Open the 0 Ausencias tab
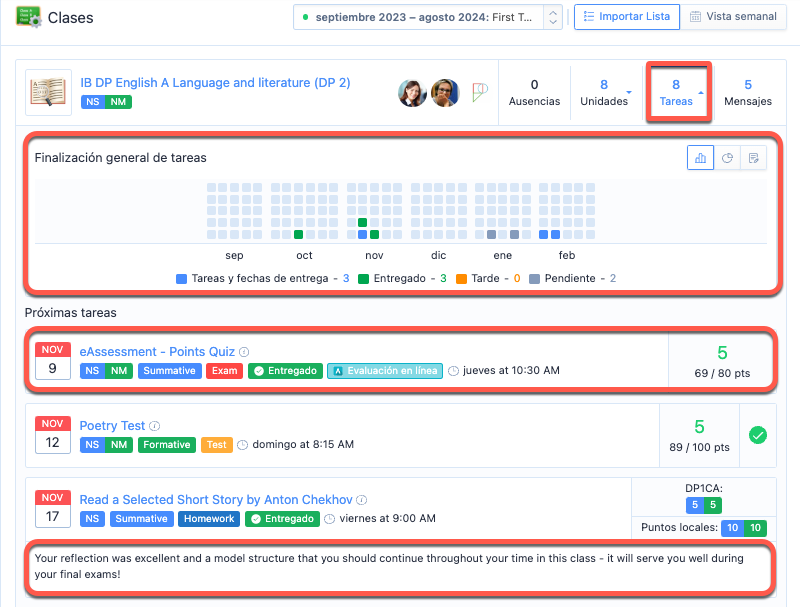 pyautogui.click(x=534, y=92)
